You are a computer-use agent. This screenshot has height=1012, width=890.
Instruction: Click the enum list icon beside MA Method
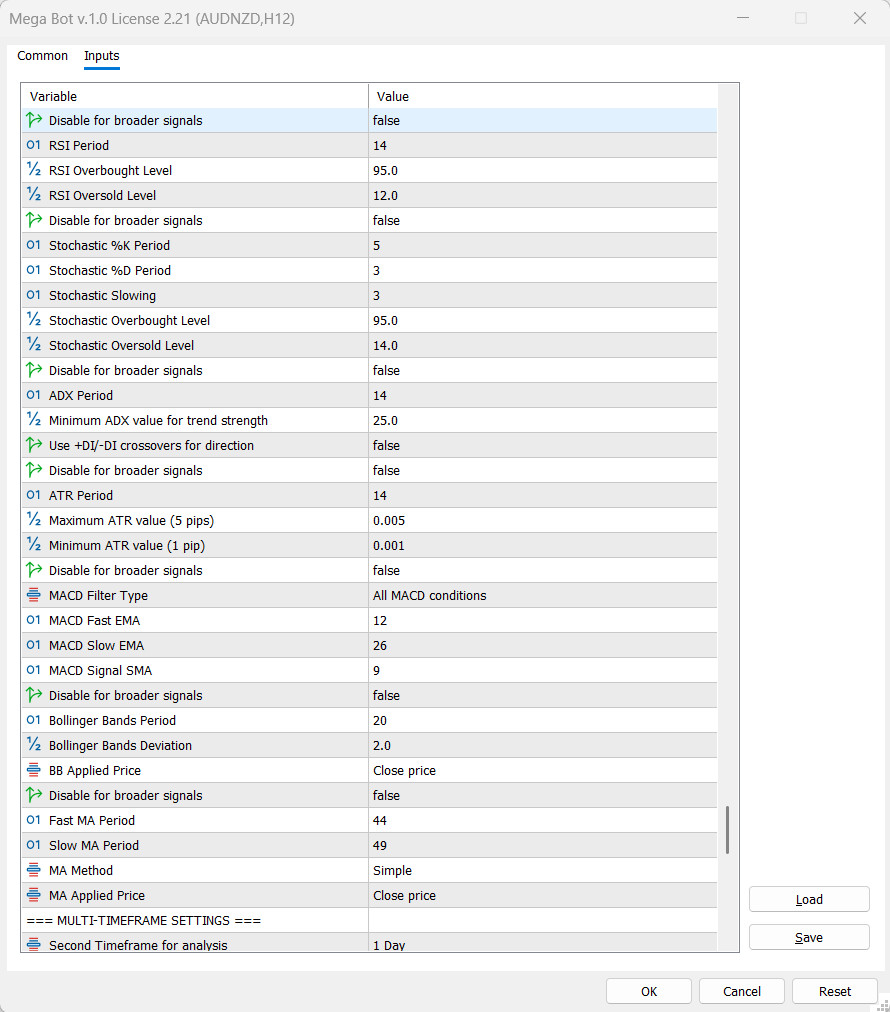tap(34, 870)
